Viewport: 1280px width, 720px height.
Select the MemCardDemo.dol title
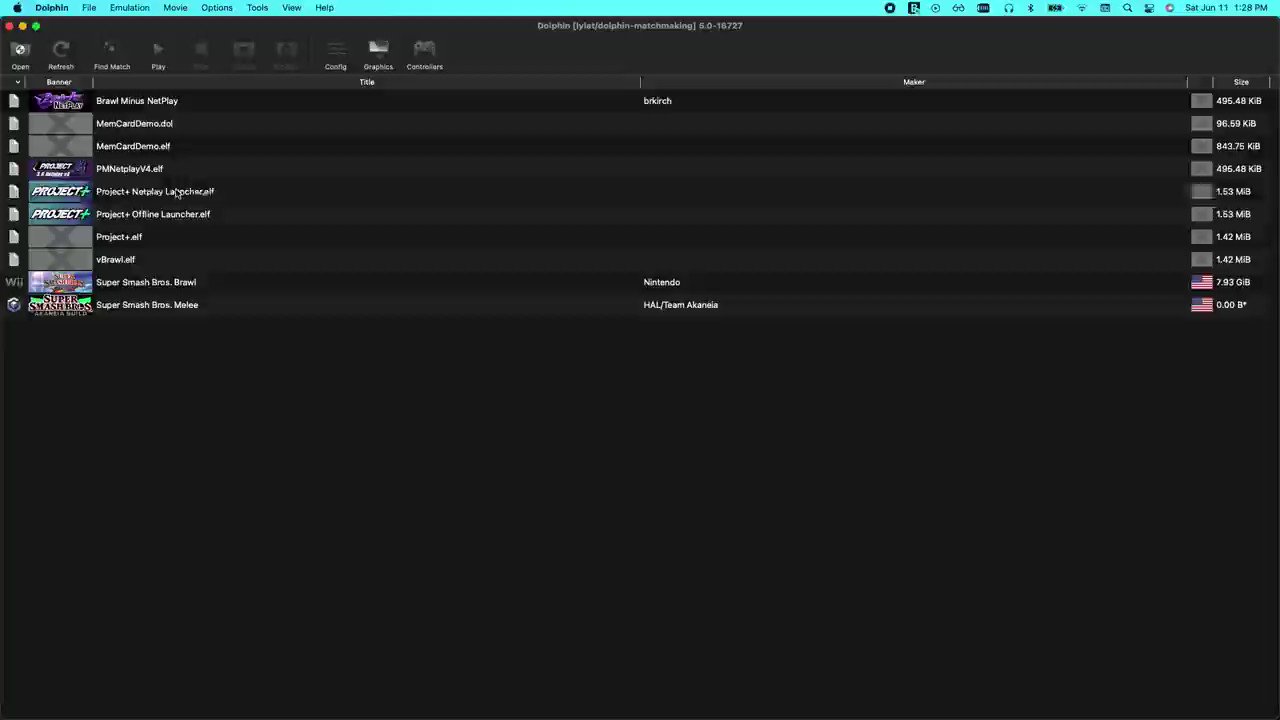(134, 124)
